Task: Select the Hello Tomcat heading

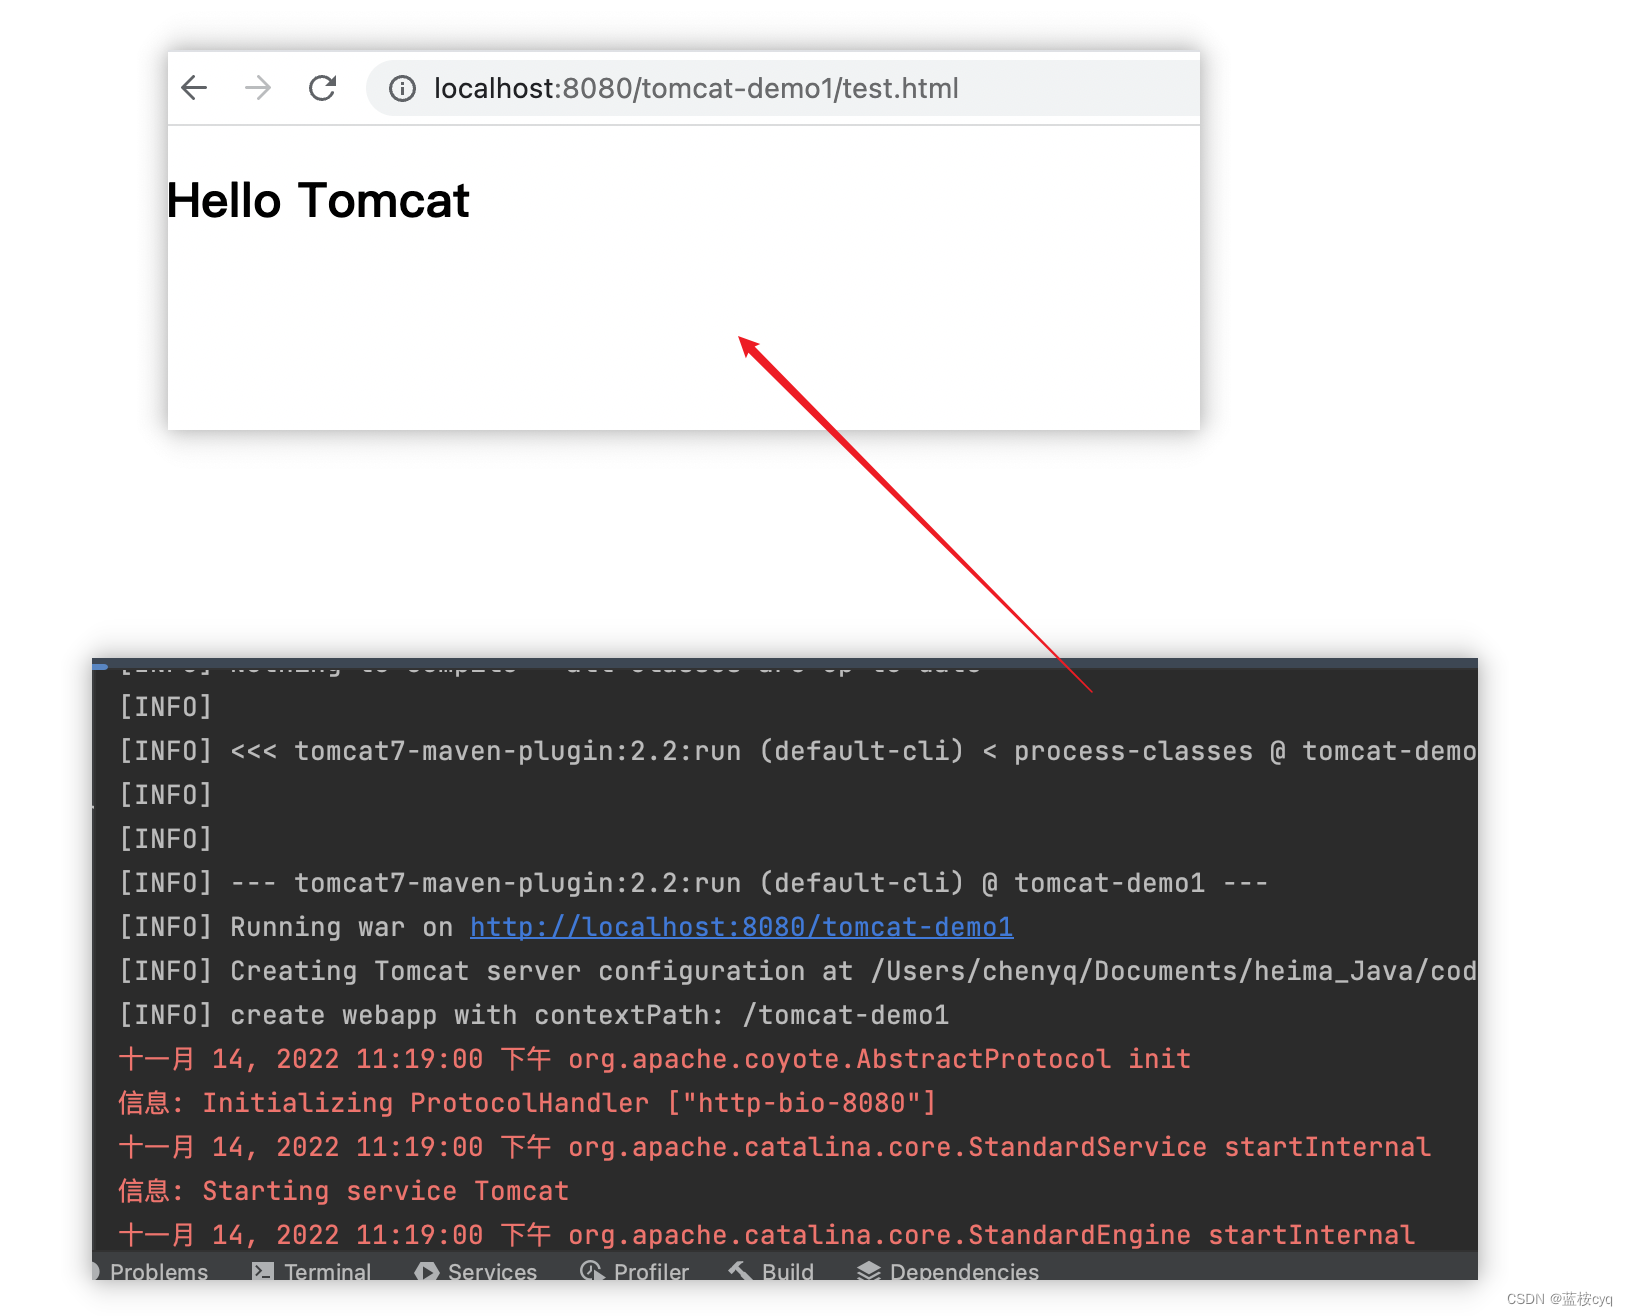Action: tap(318, 200)
